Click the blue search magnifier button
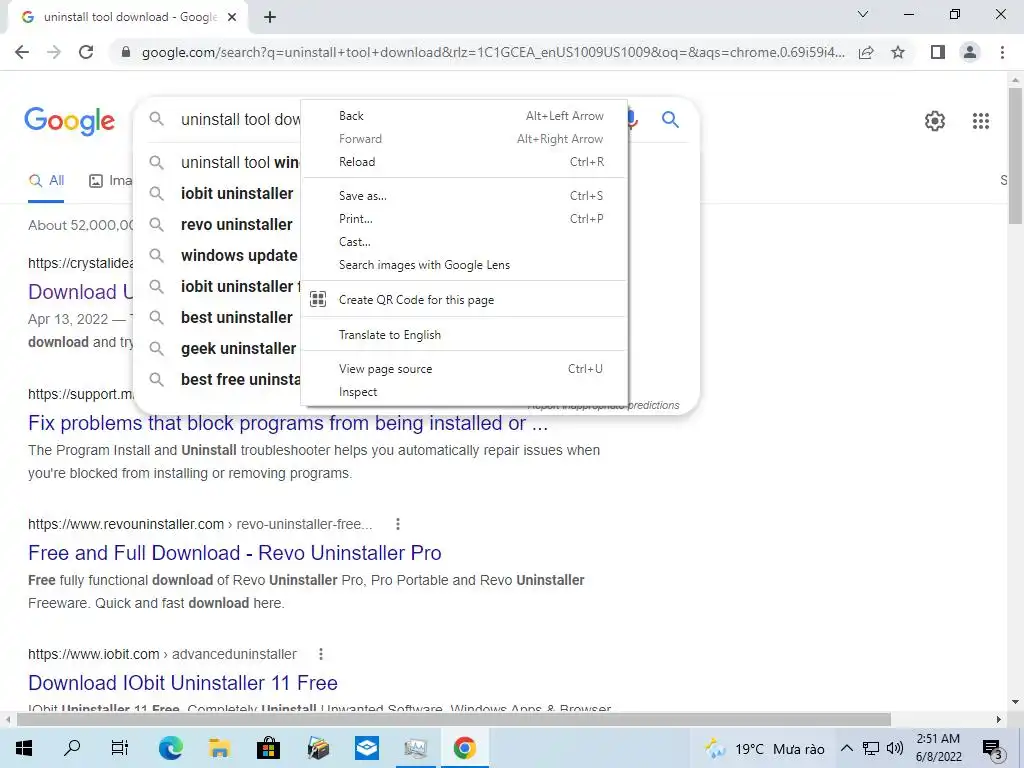Viewport: 1024px width, 768px height. [x=670, y=119]
